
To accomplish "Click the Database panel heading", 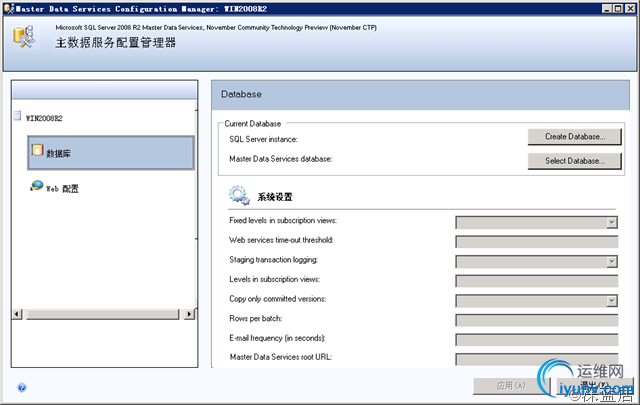I will pyautogui.click(x=241, y=94).
